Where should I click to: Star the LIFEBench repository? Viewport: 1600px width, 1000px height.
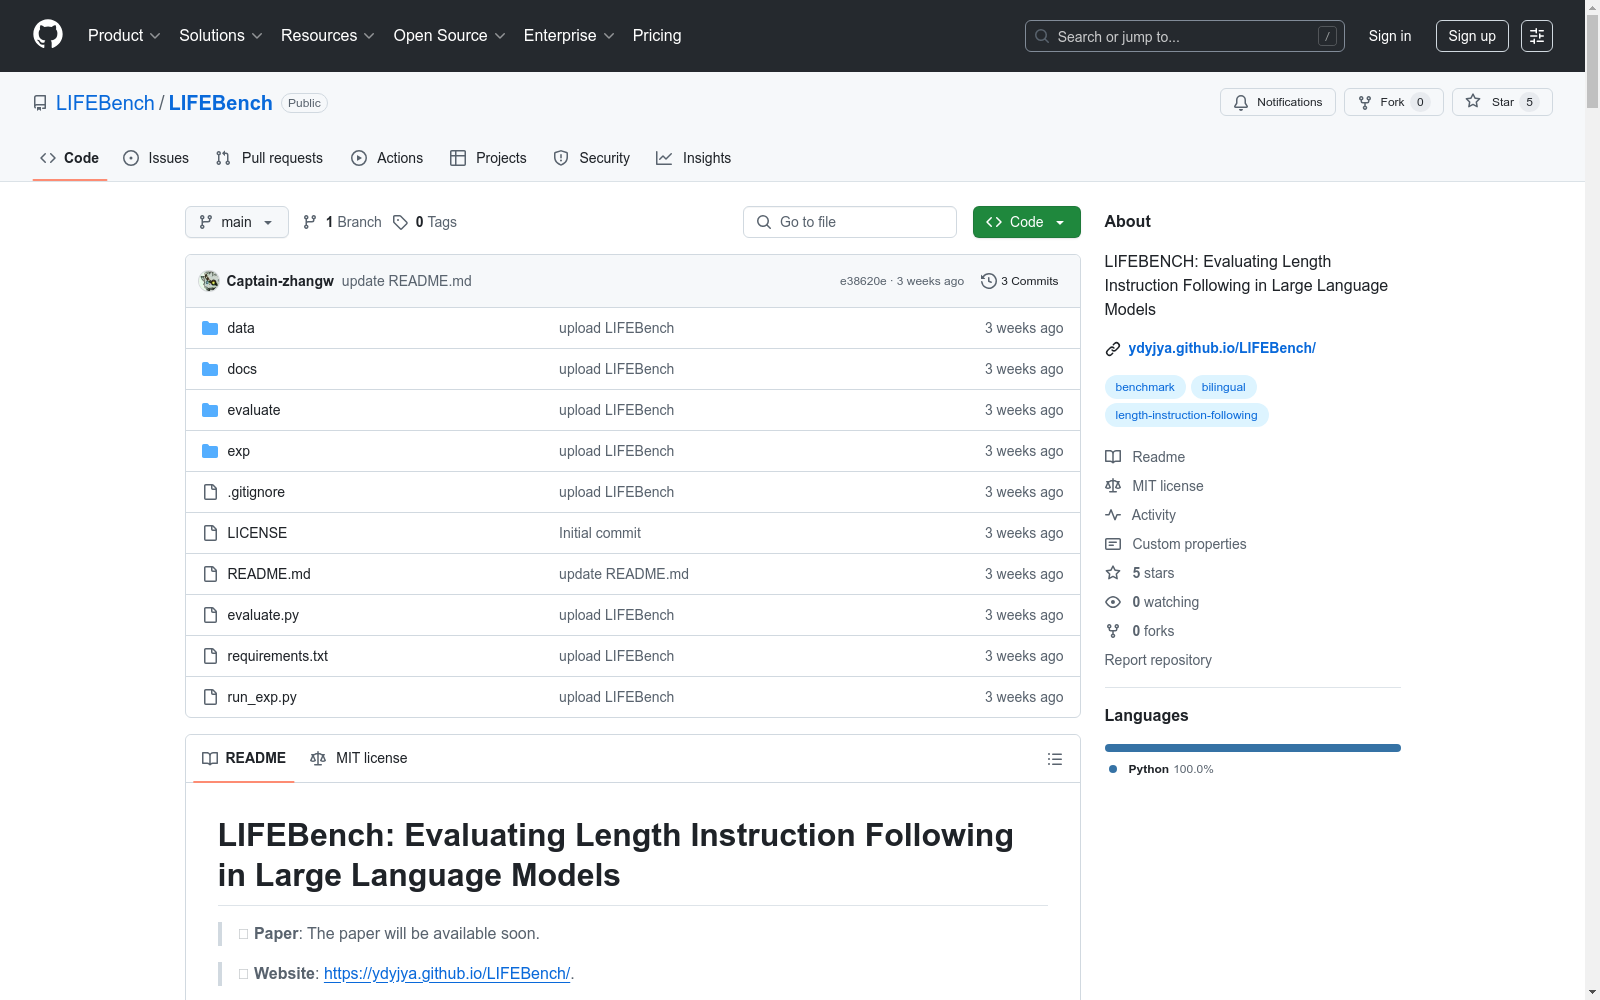(1502, 102)
